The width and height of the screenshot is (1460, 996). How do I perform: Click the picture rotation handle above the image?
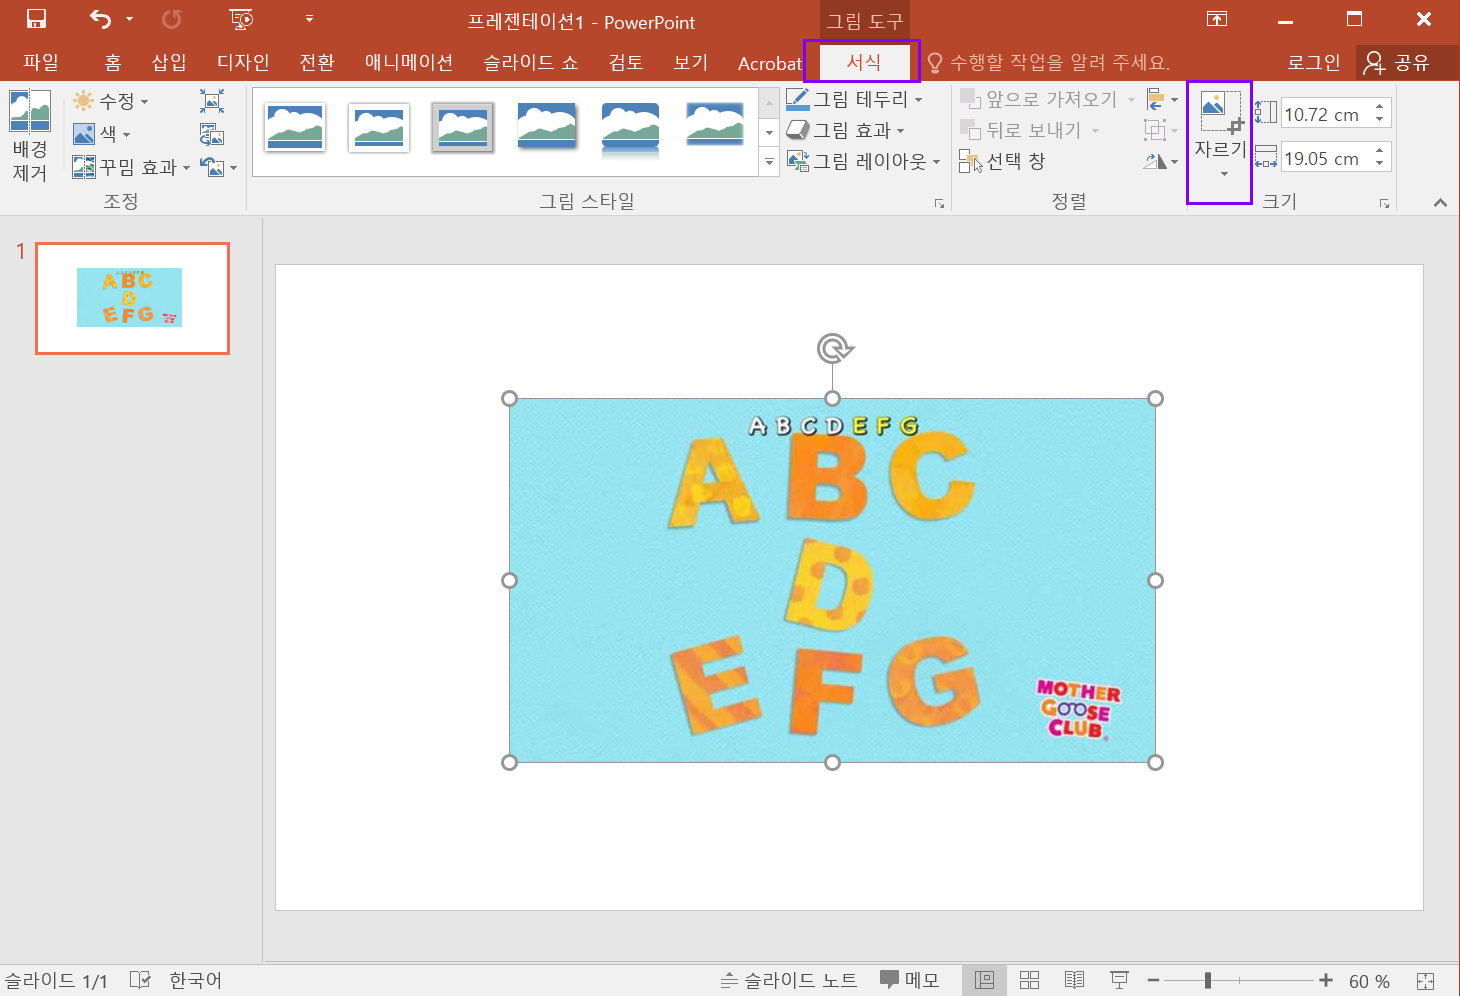coord(833,349)
